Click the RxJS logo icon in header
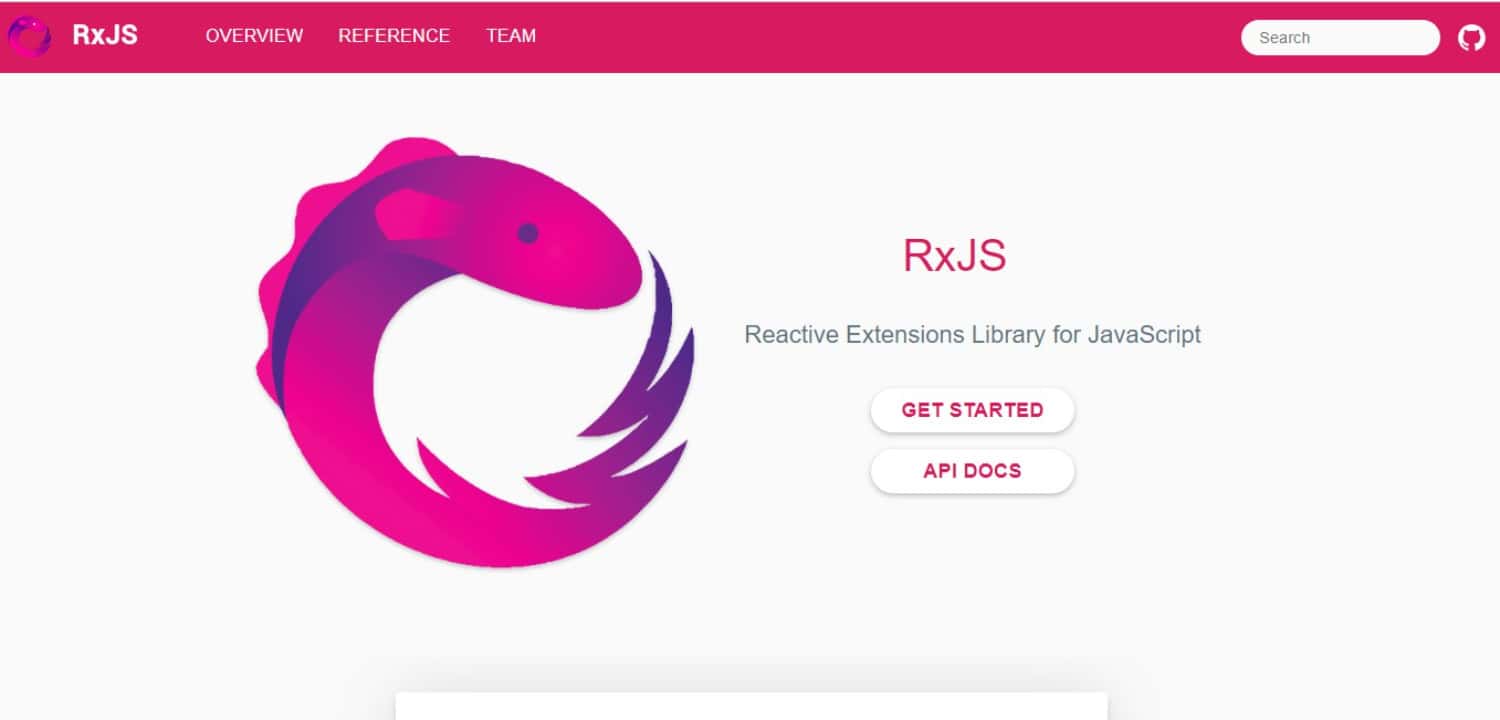Image resolution: width=1500 pixels, height=720 pixels. tap(29, 36)
